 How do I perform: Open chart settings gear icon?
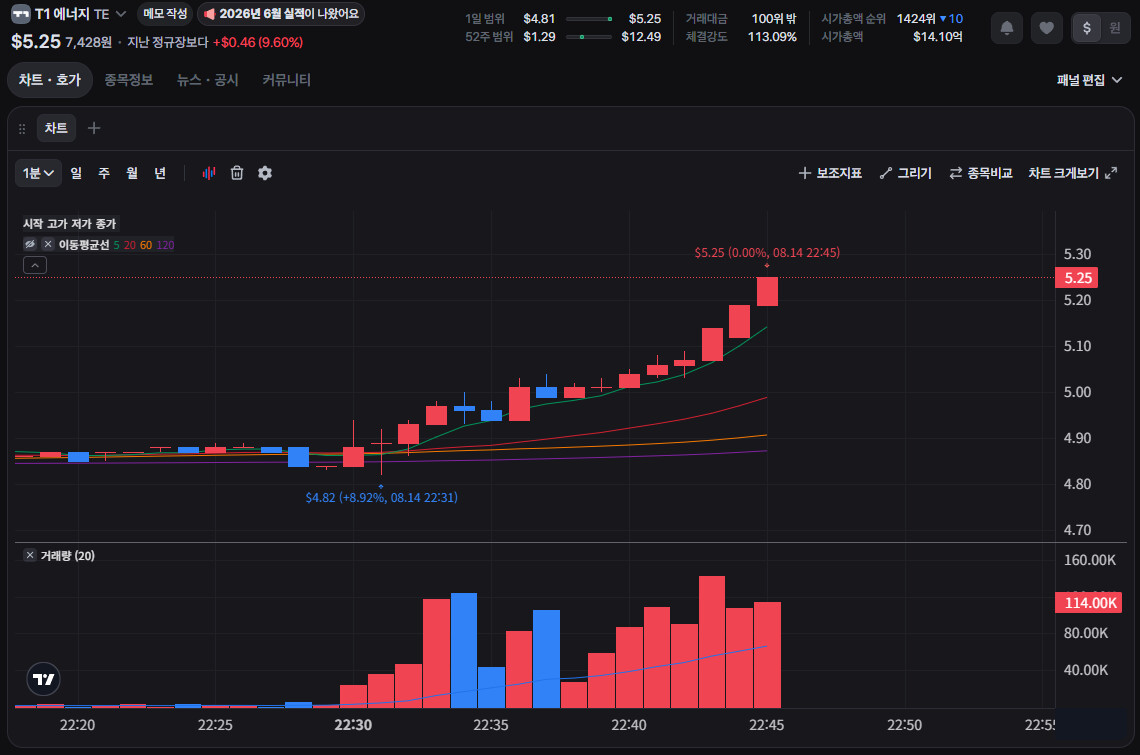tap(265, 173)
